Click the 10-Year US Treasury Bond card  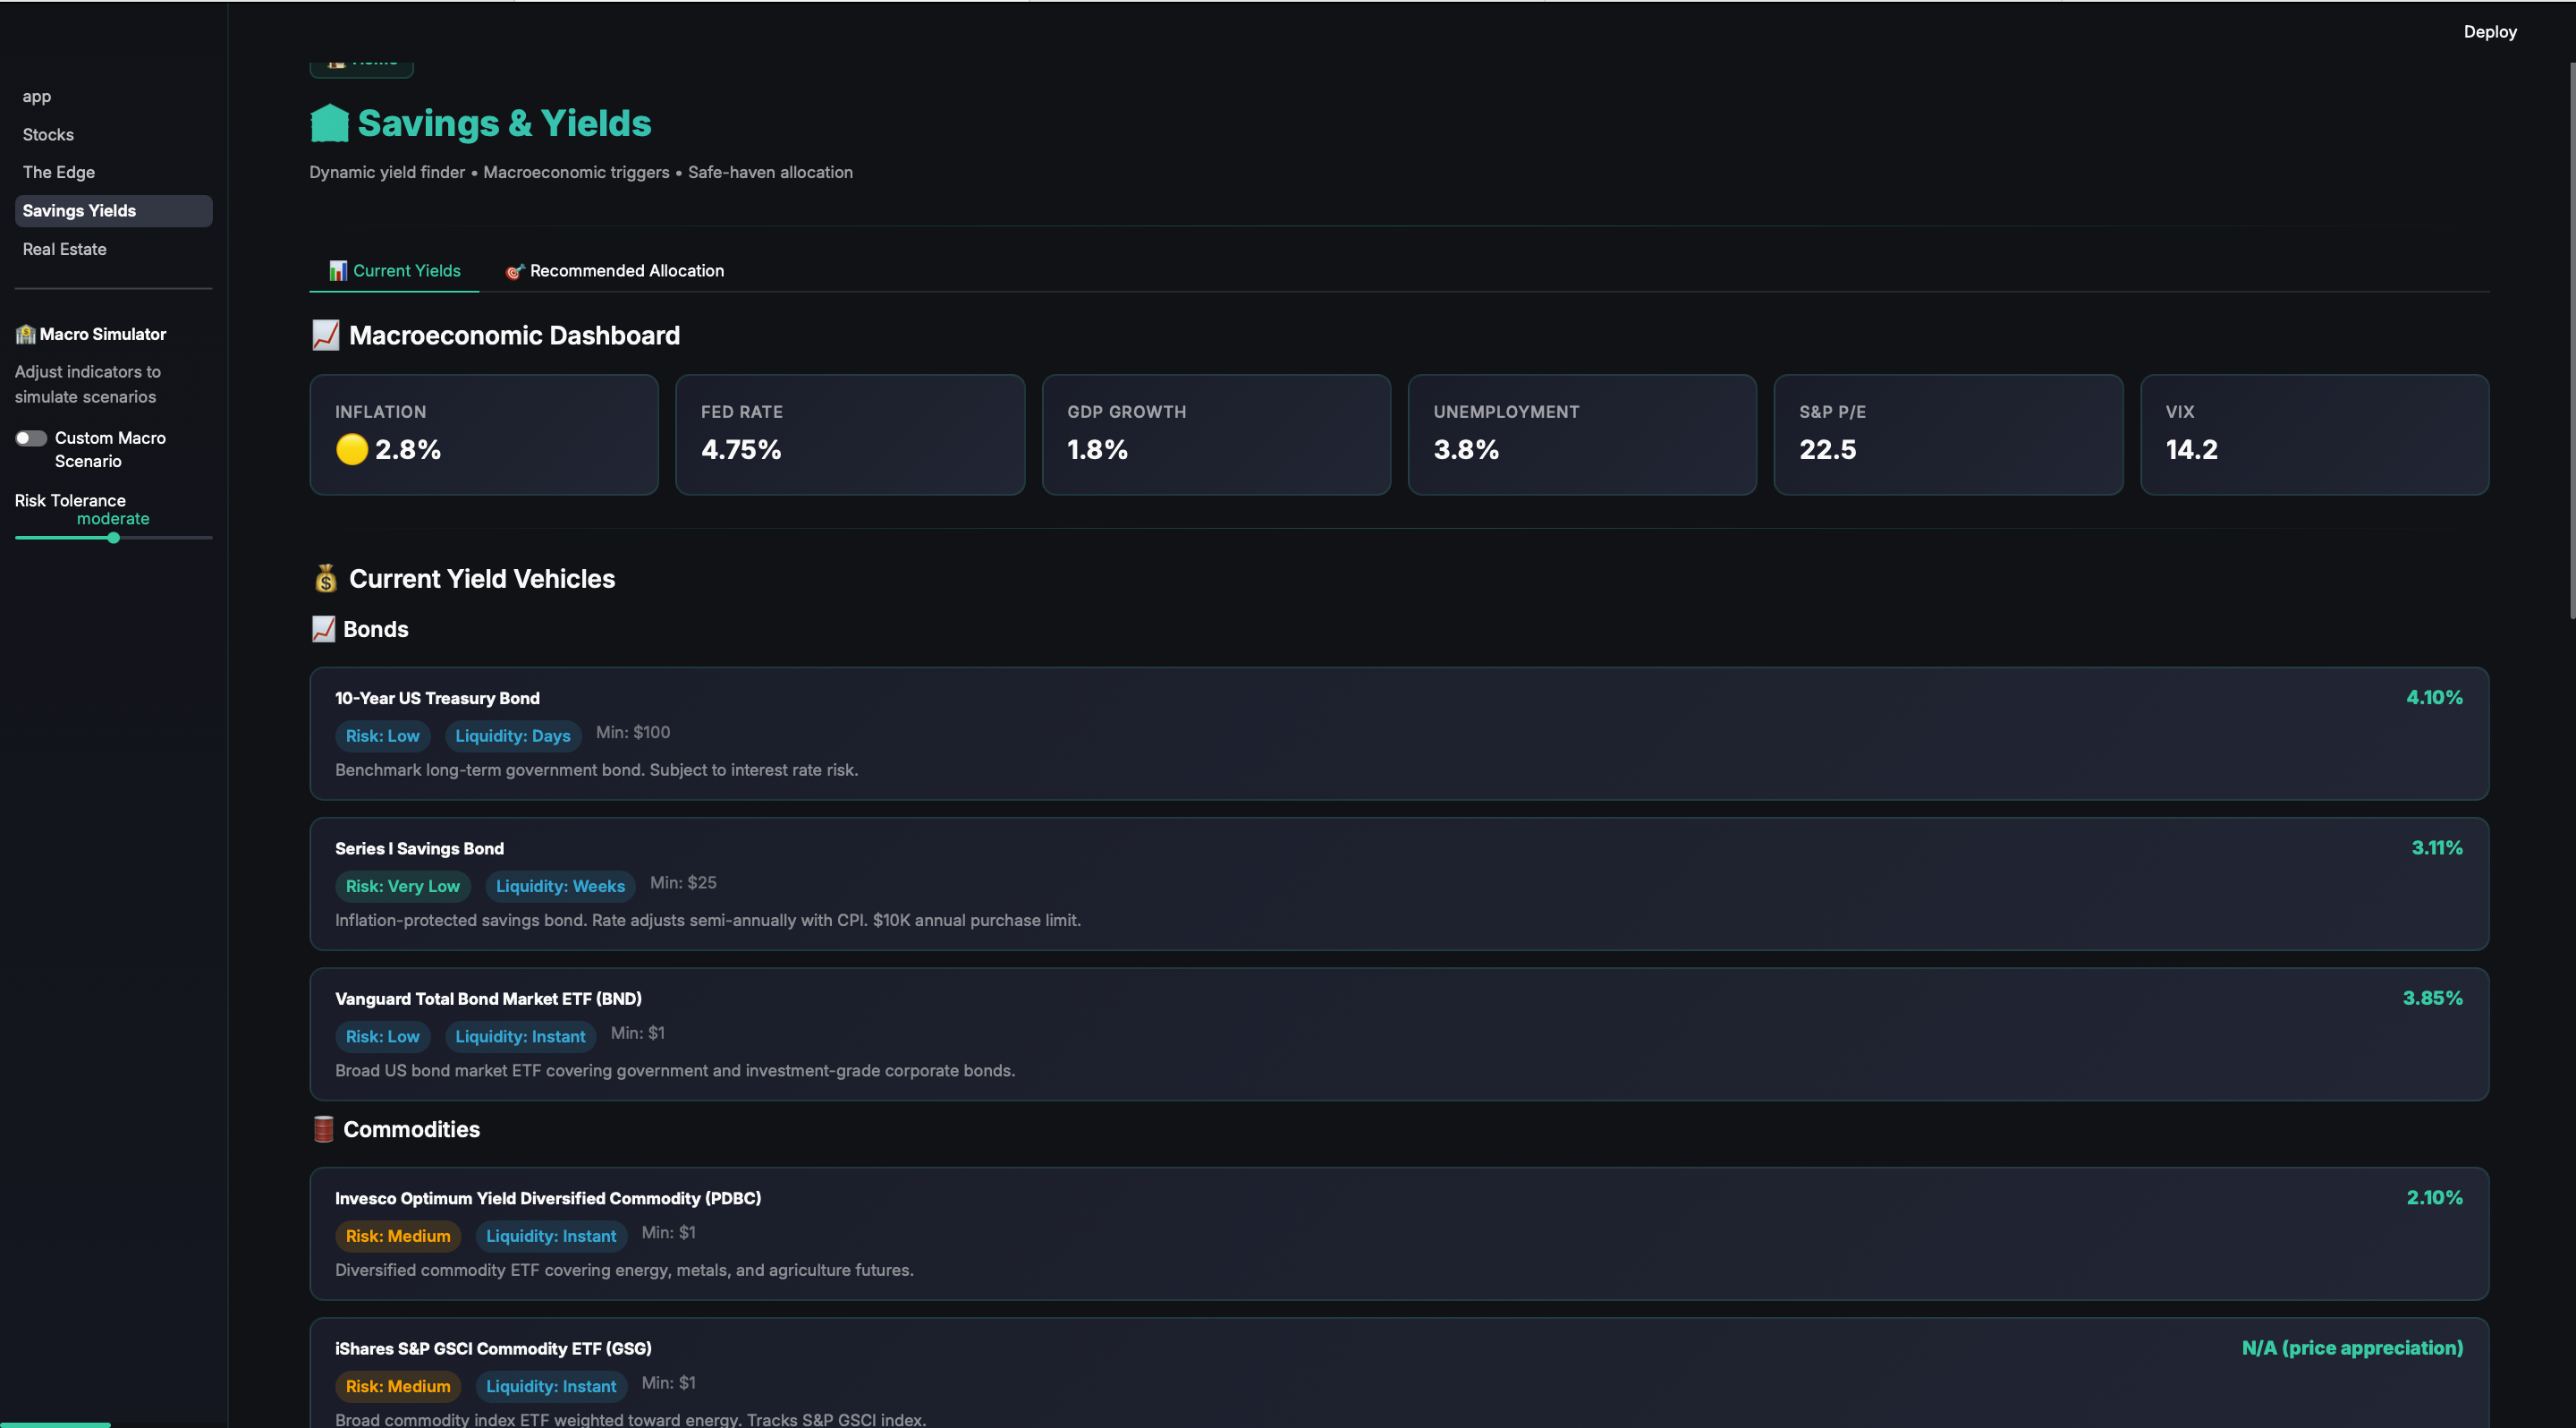click(1398, 733)
